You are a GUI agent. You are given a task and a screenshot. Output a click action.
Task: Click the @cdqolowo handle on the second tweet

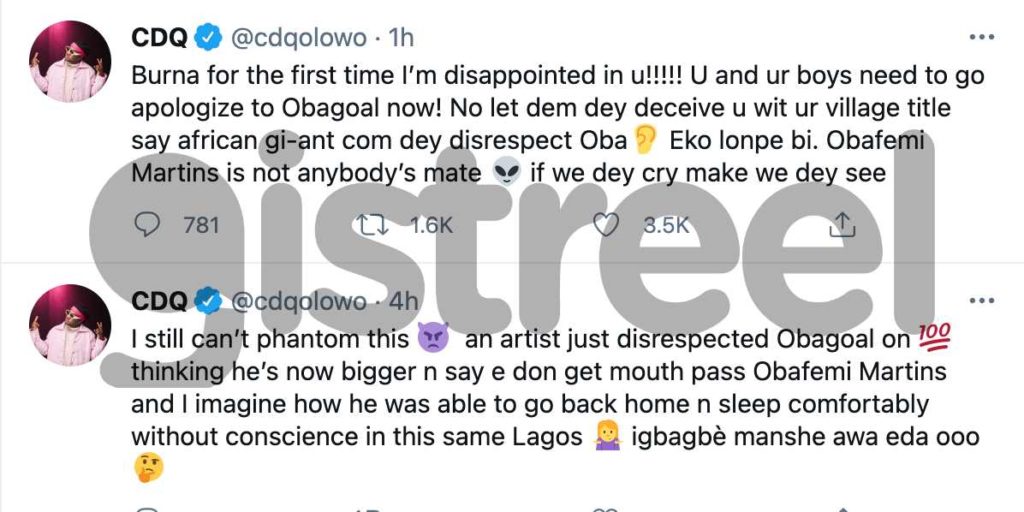pyautogui.click(x=299, y=302)
